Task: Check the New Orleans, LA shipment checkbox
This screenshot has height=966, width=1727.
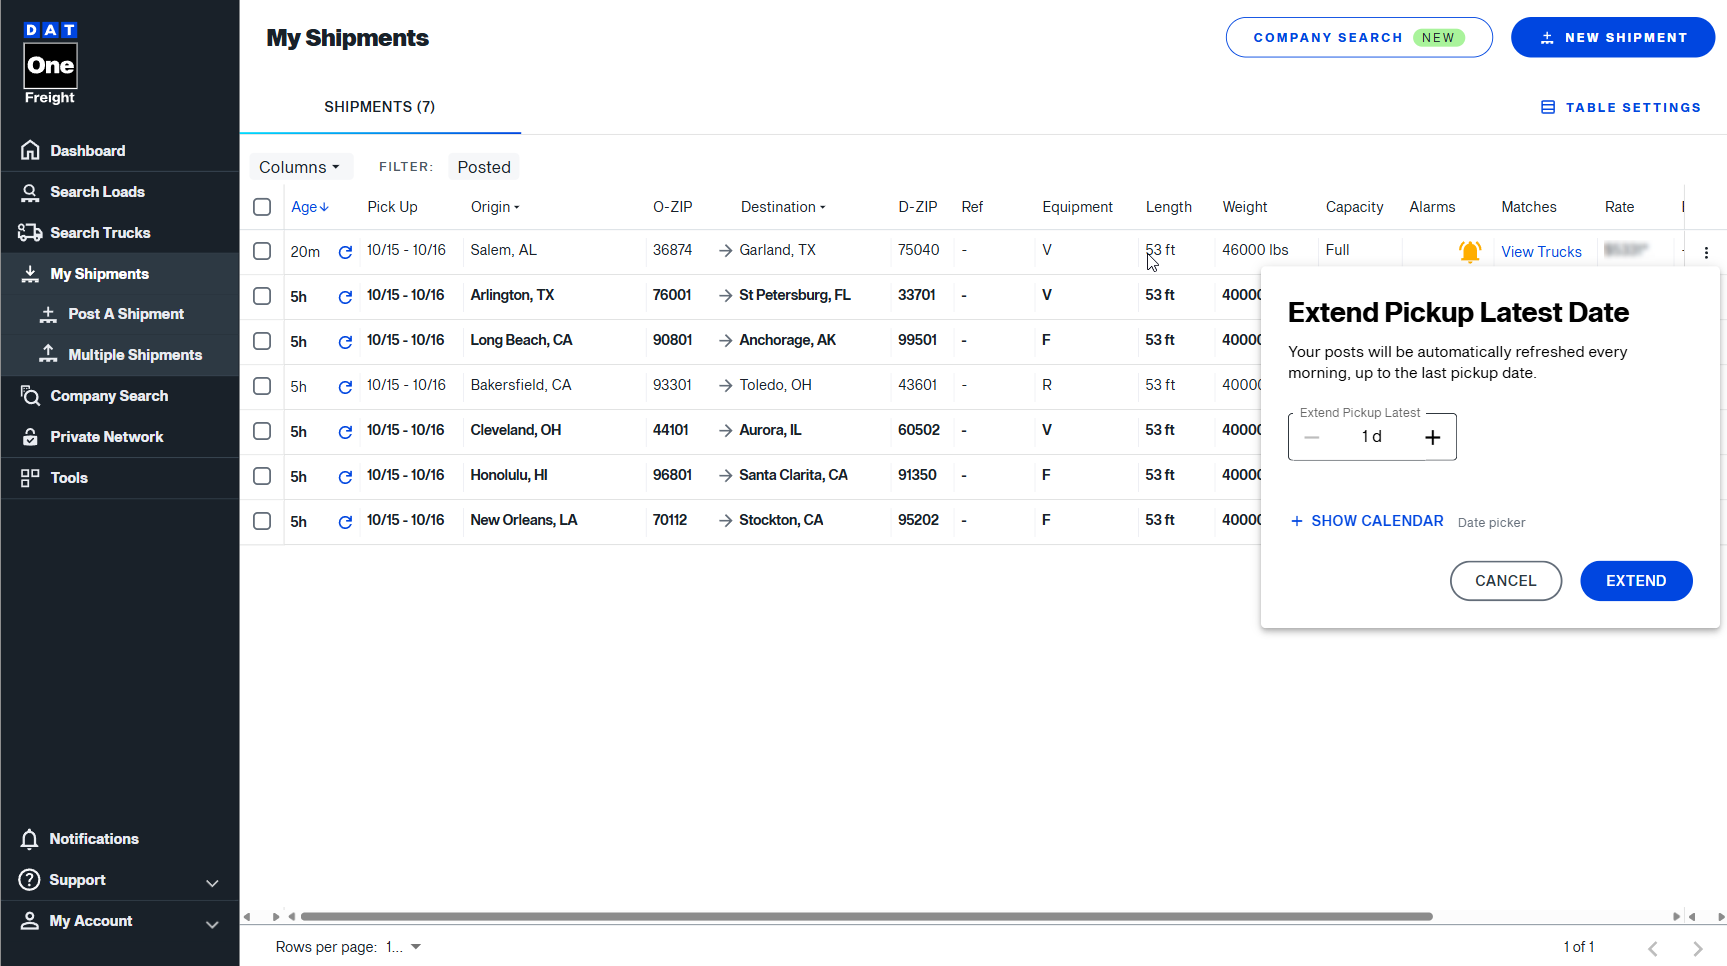Action: pyautogui.click(x=262, y=521)
